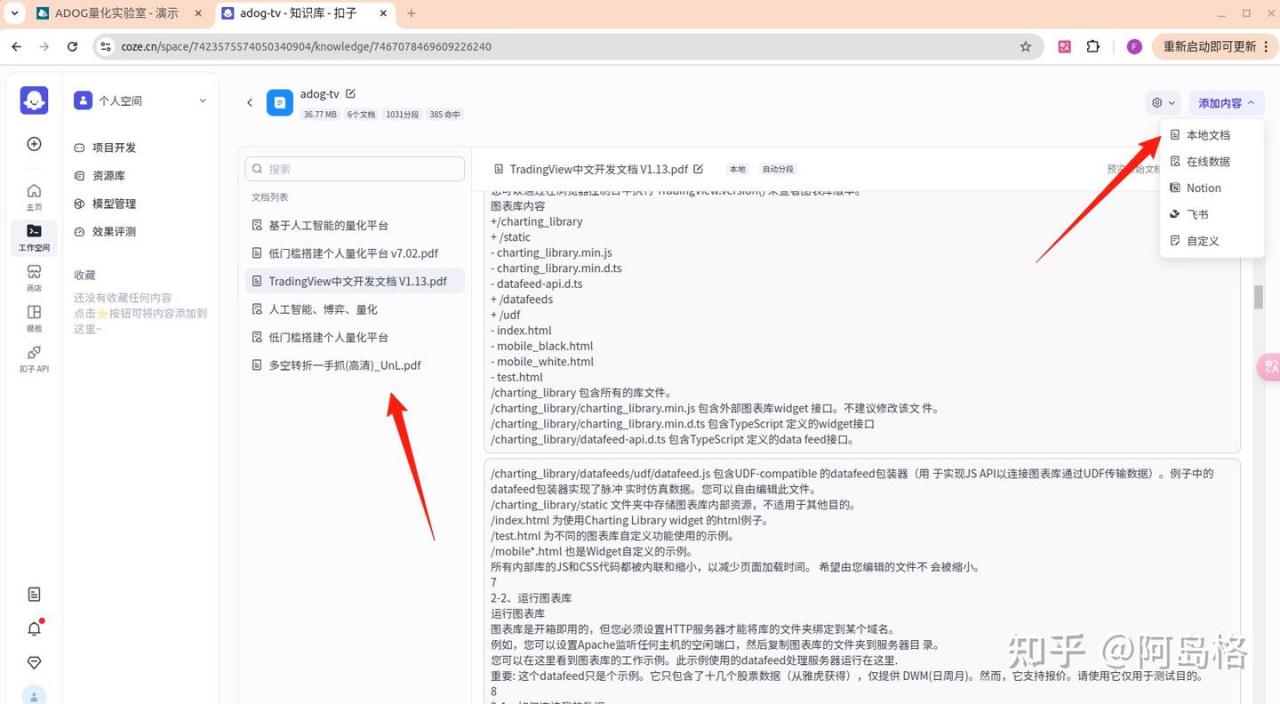Open the 模板 templates icon
Image resolution: width=1280 pixels, height=704 pixels.
coord(34,318)
